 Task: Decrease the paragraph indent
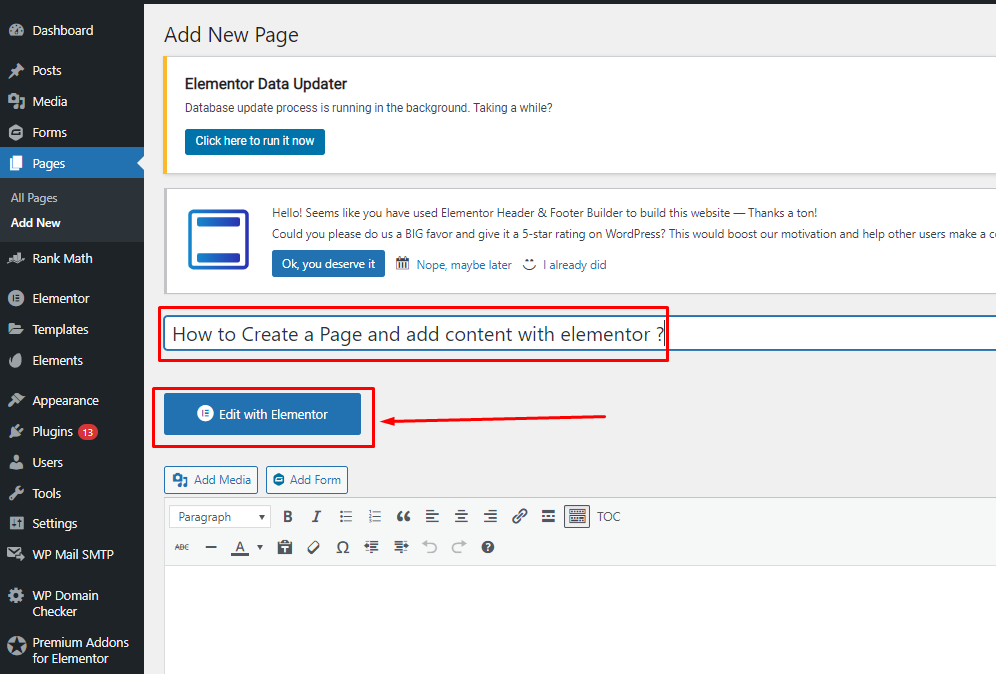372,547
